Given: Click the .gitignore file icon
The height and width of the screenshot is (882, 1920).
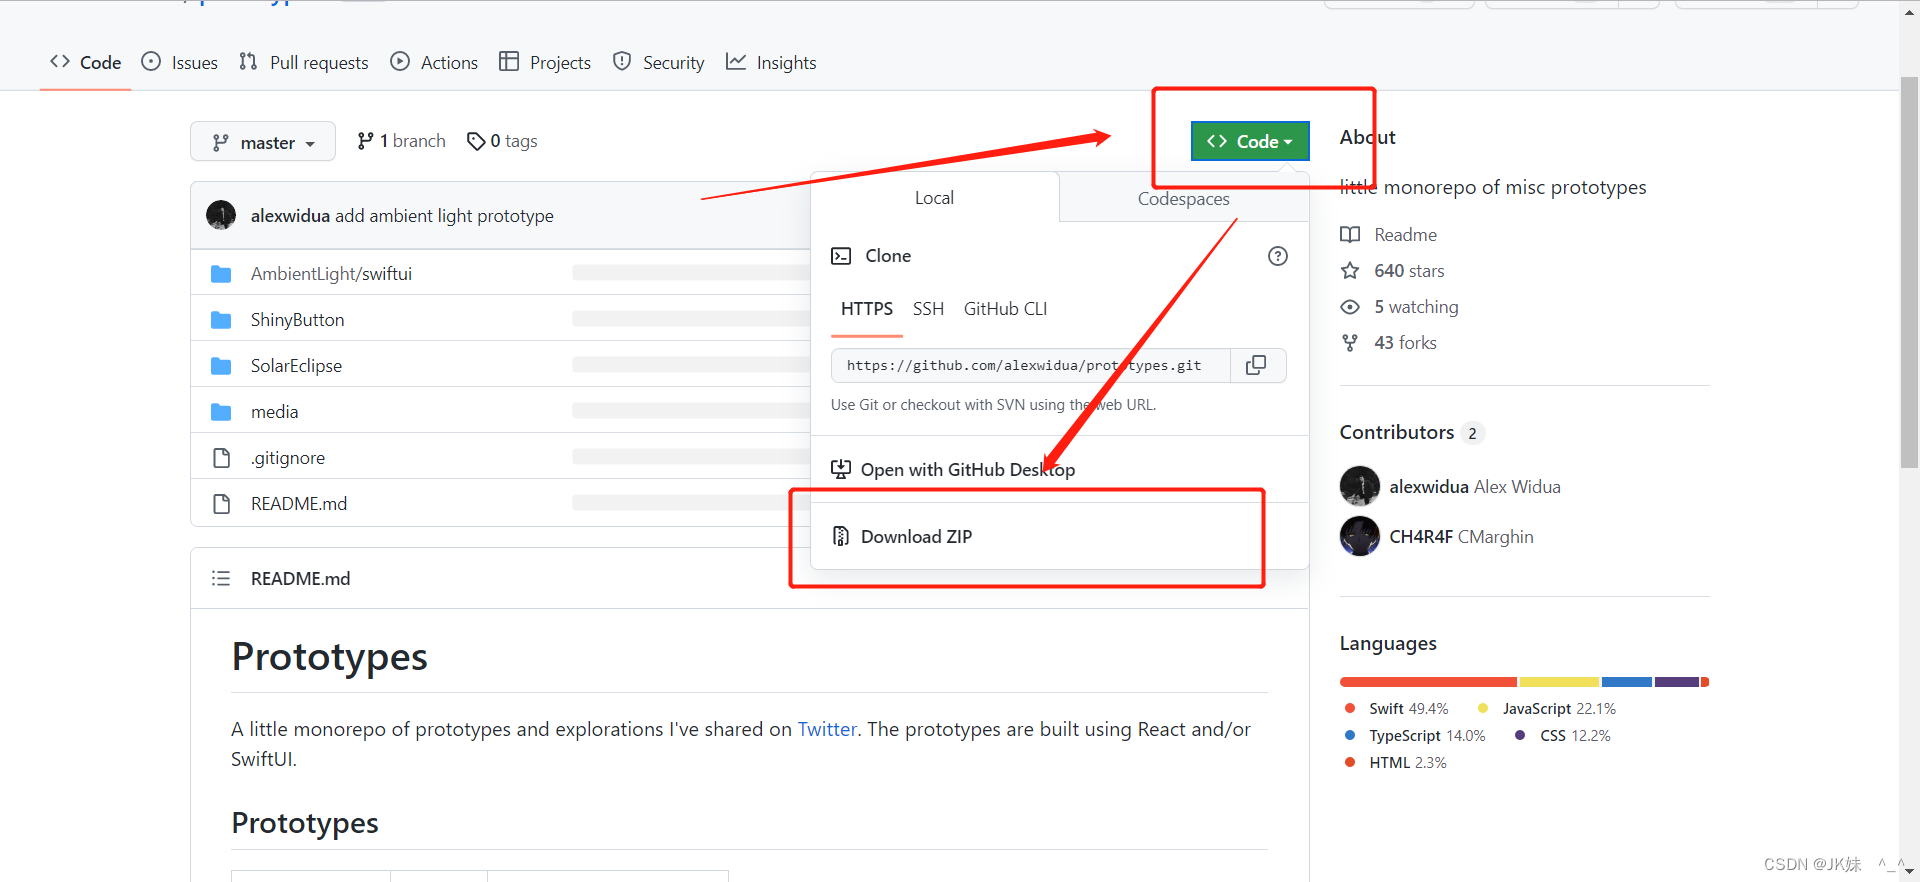Looking at the screenshot, I should [x=222, y=458].
